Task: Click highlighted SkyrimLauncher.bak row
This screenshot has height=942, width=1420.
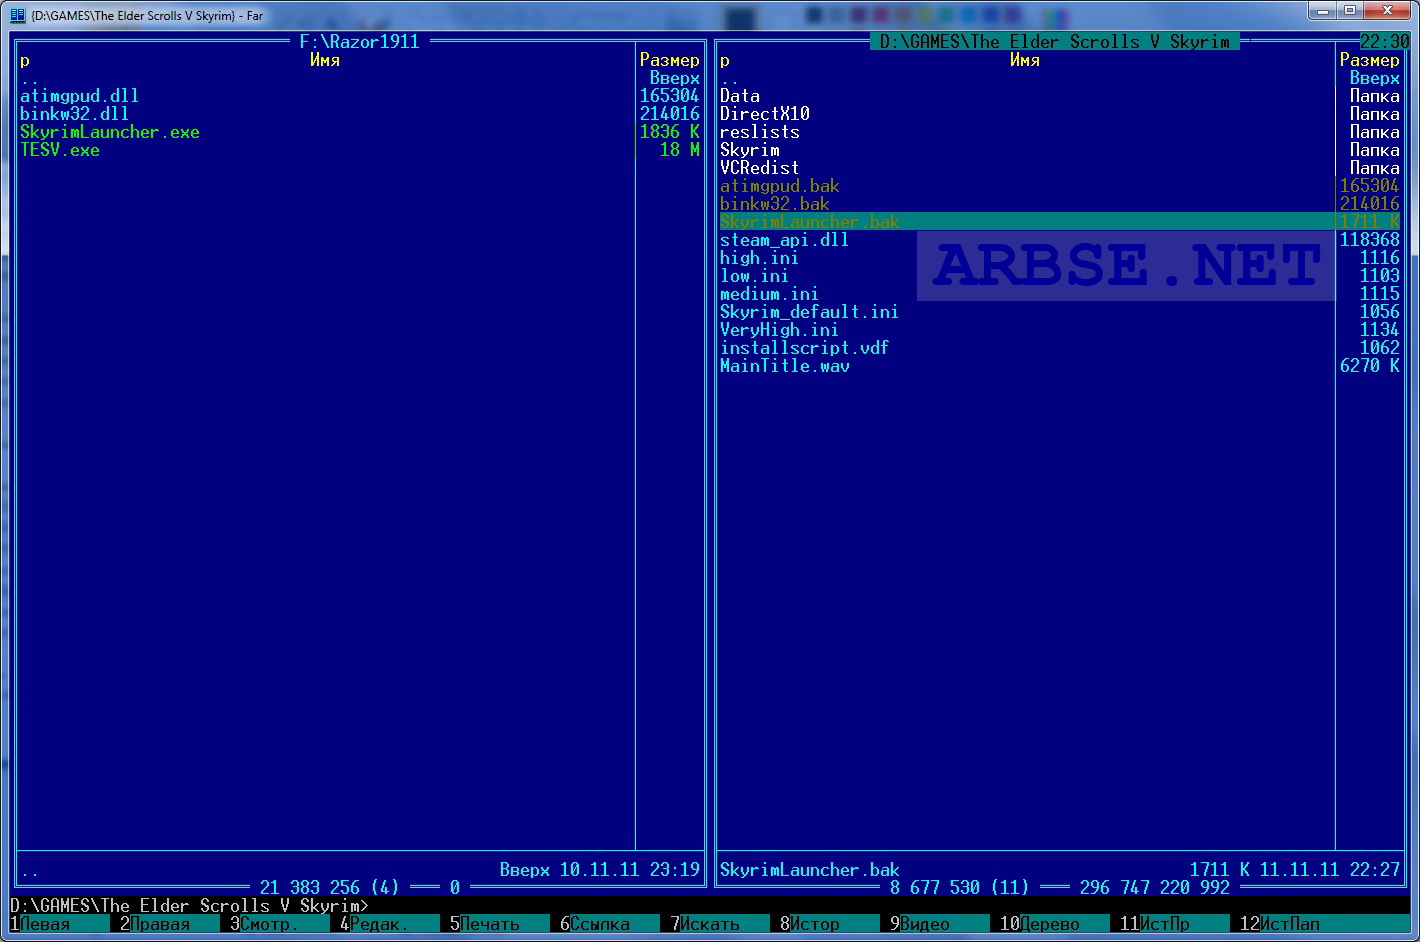Action: pyautogui.click(x=1060, y=222)
